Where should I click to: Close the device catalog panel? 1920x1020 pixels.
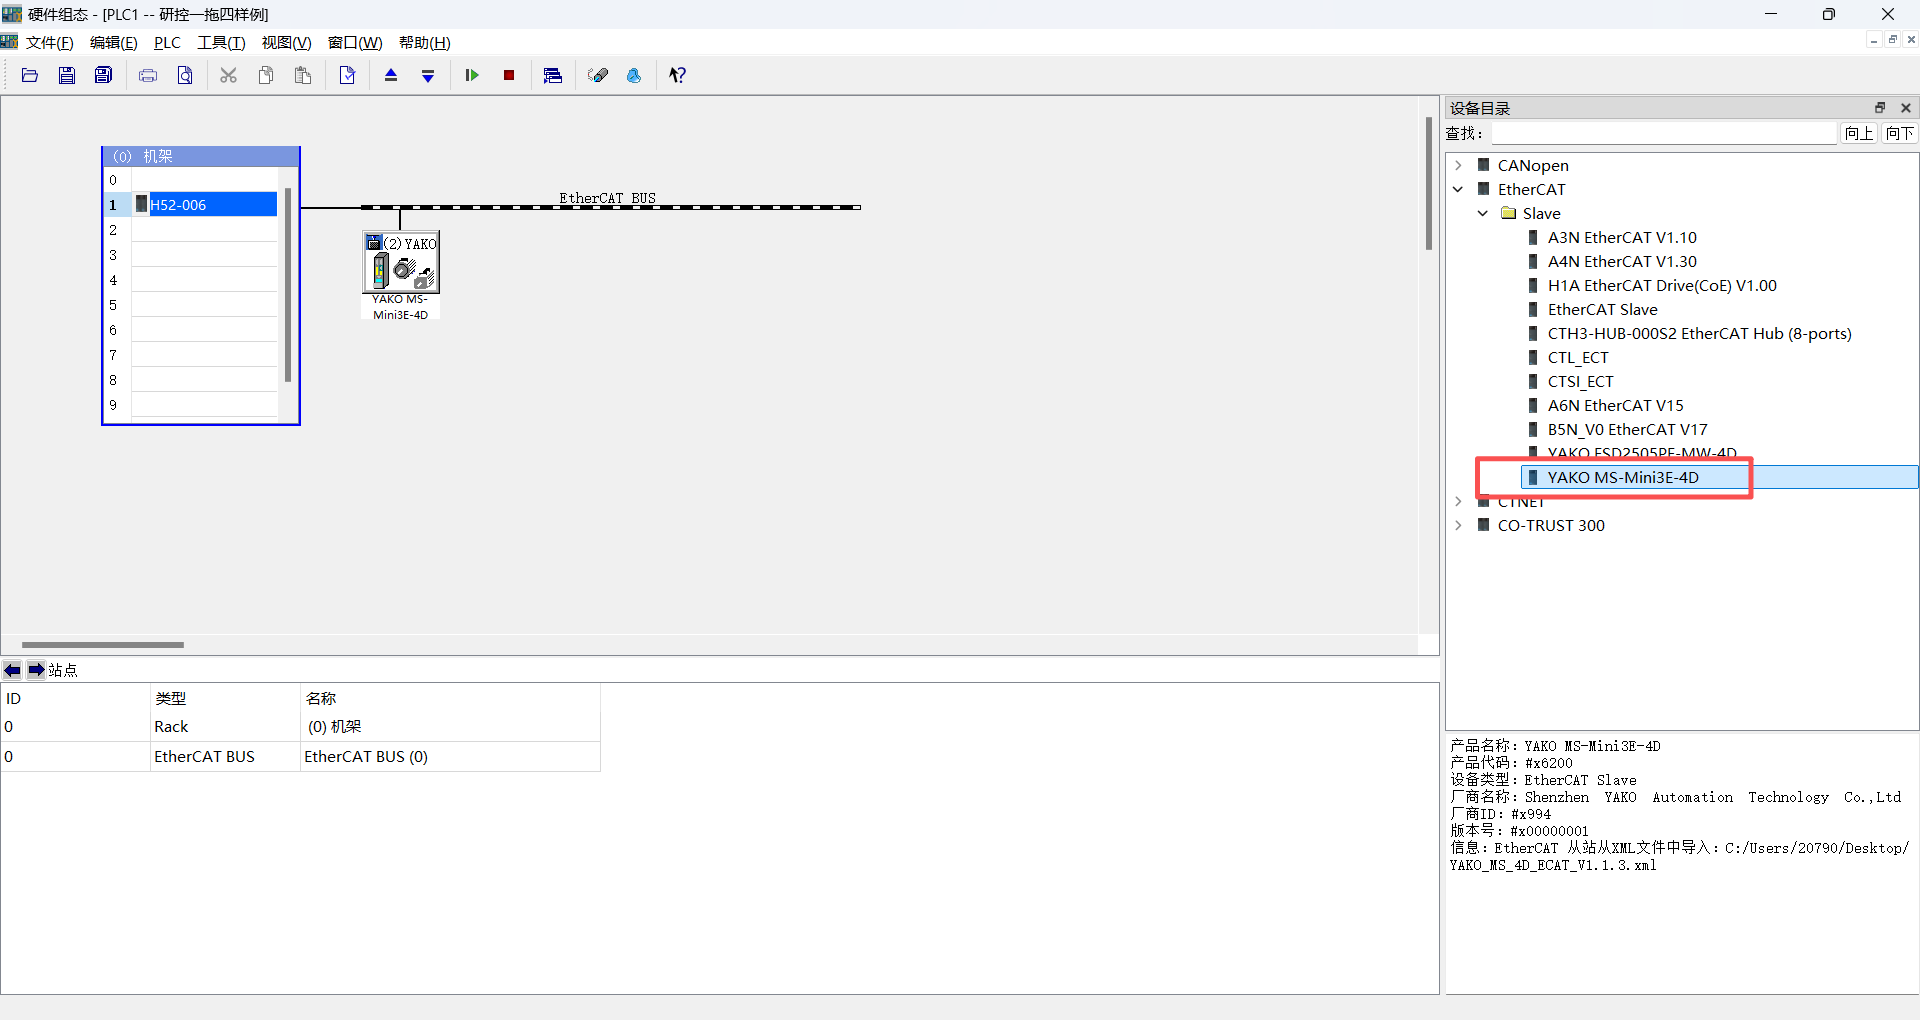1906,108
